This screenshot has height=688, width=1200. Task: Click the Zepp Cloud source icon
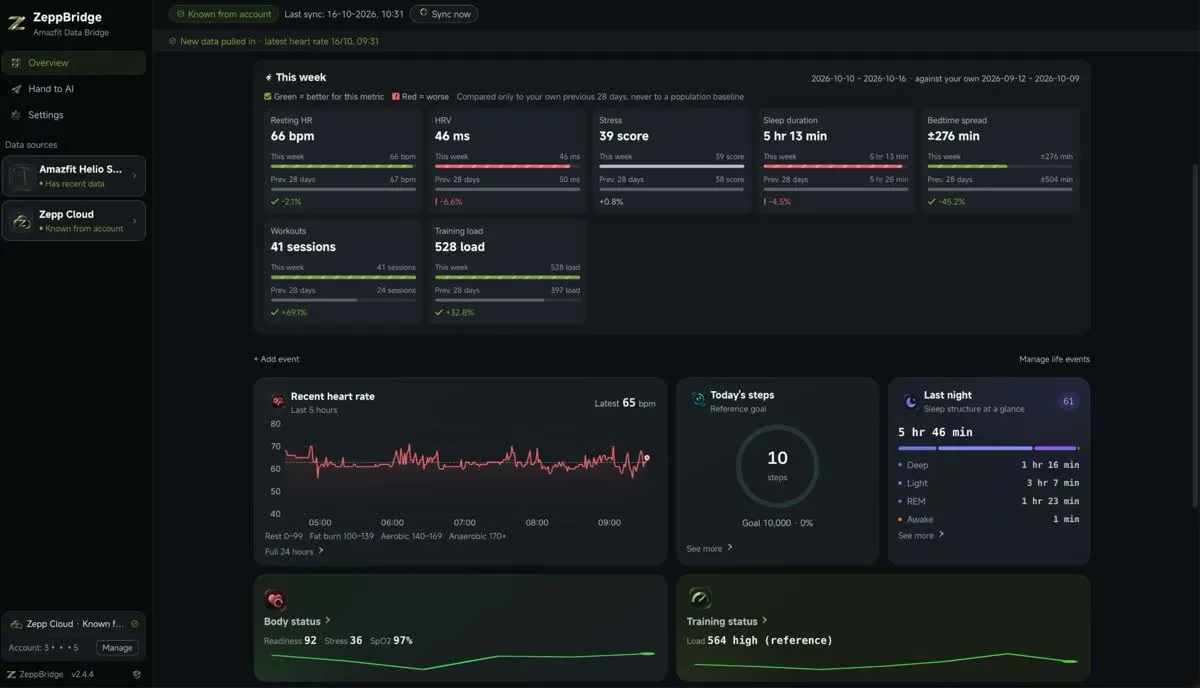(x=21, y=221)
